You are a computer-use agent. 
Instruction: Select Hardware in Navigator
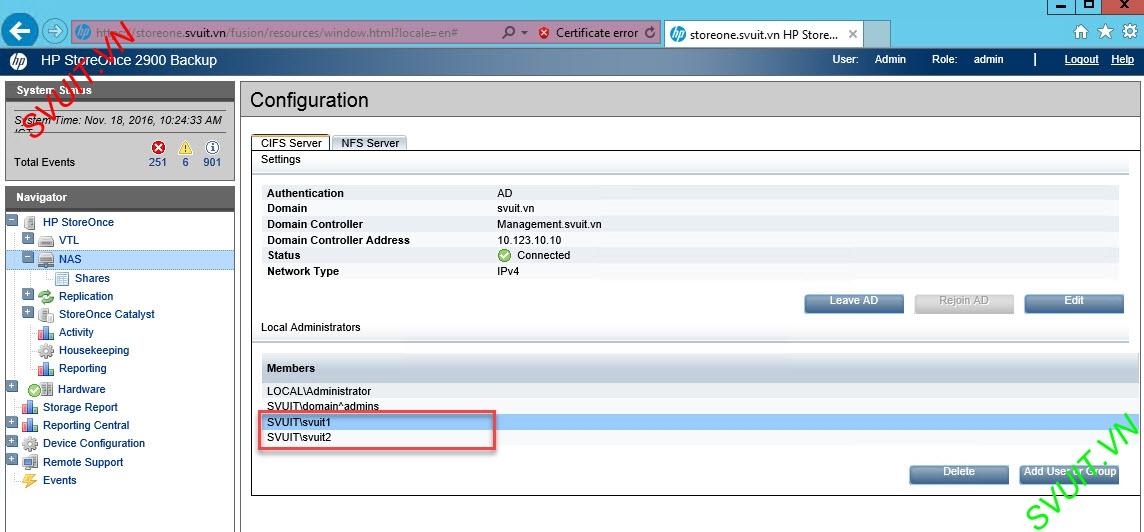pyautogui.click(x=82, y=389)
